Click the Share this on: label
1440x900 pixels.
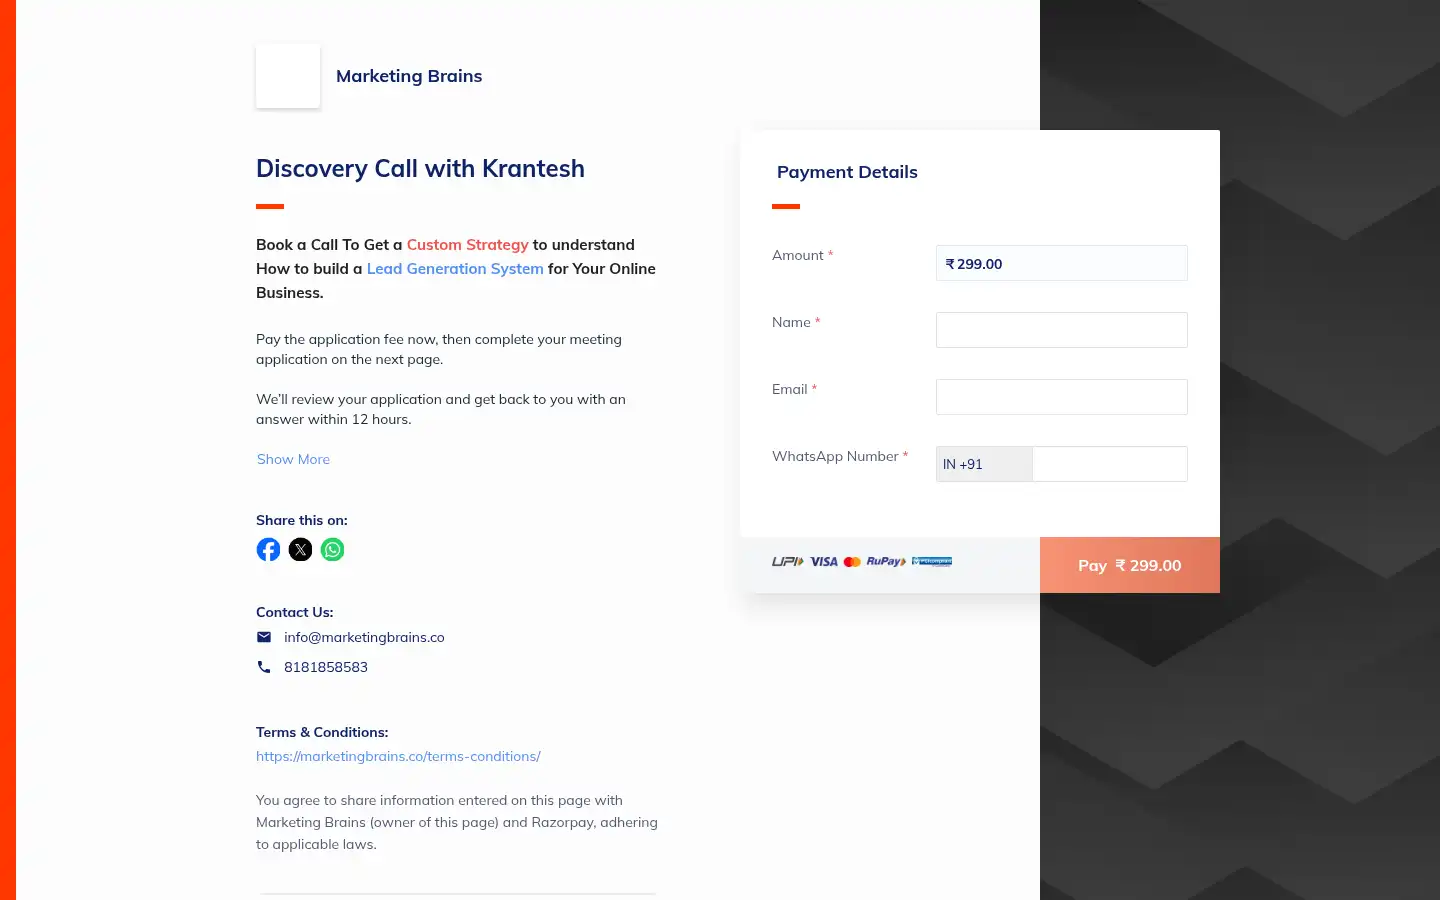pos(302,520)
